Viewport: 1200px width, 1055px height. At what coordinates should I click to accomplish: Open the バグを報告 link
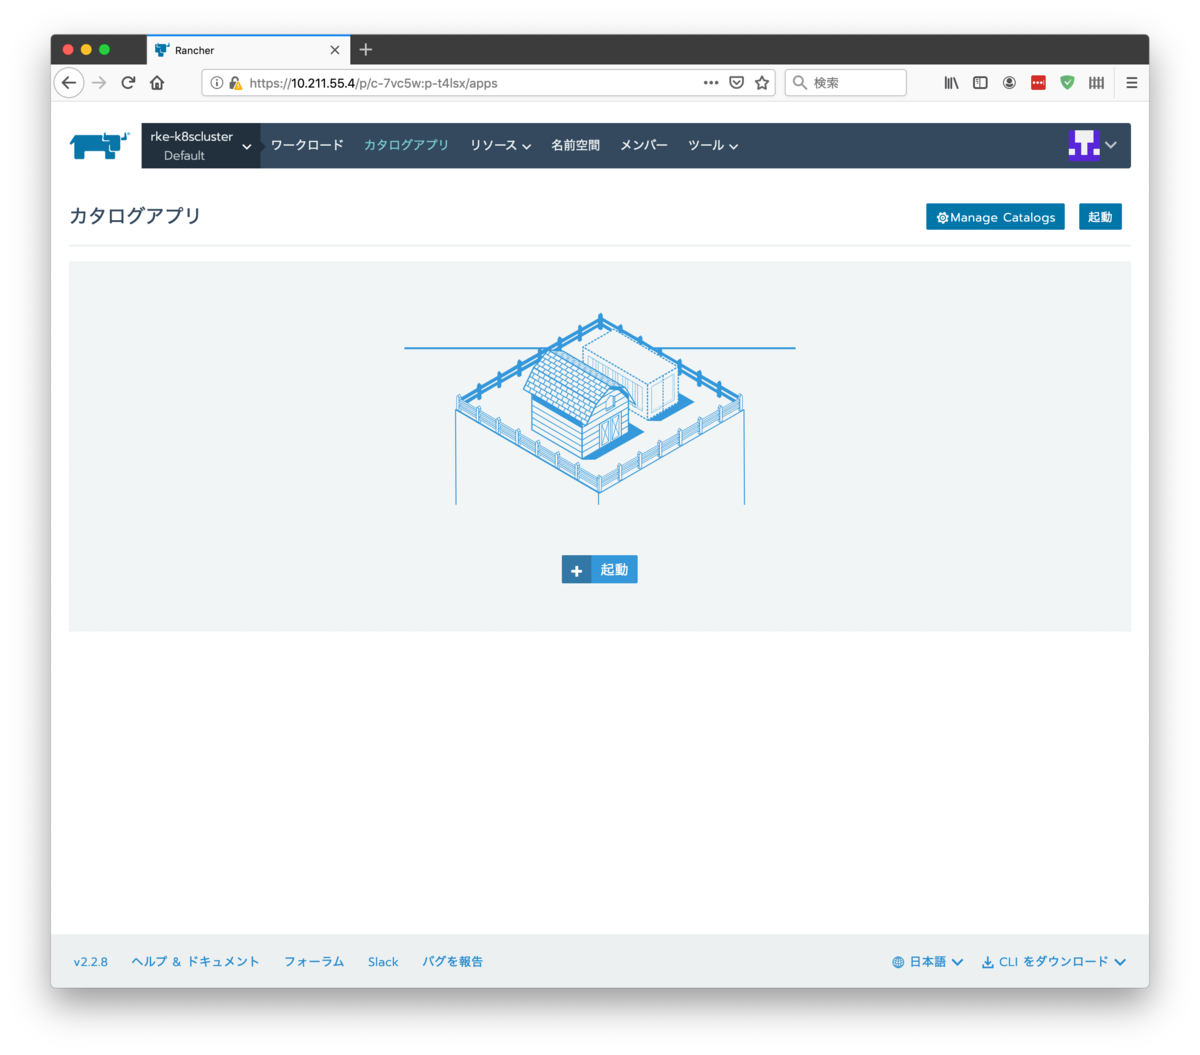452,961
